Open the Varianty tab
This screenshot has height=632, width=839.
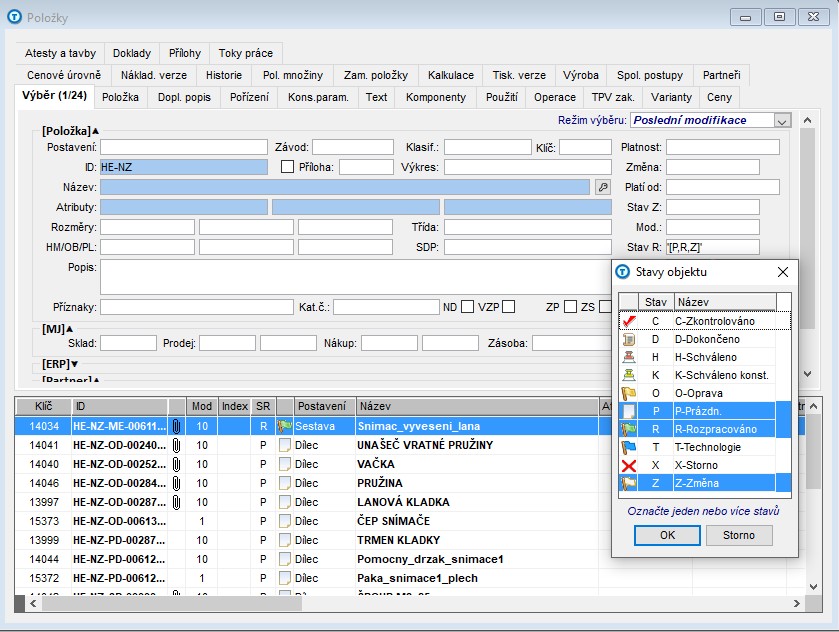[671, 97]
